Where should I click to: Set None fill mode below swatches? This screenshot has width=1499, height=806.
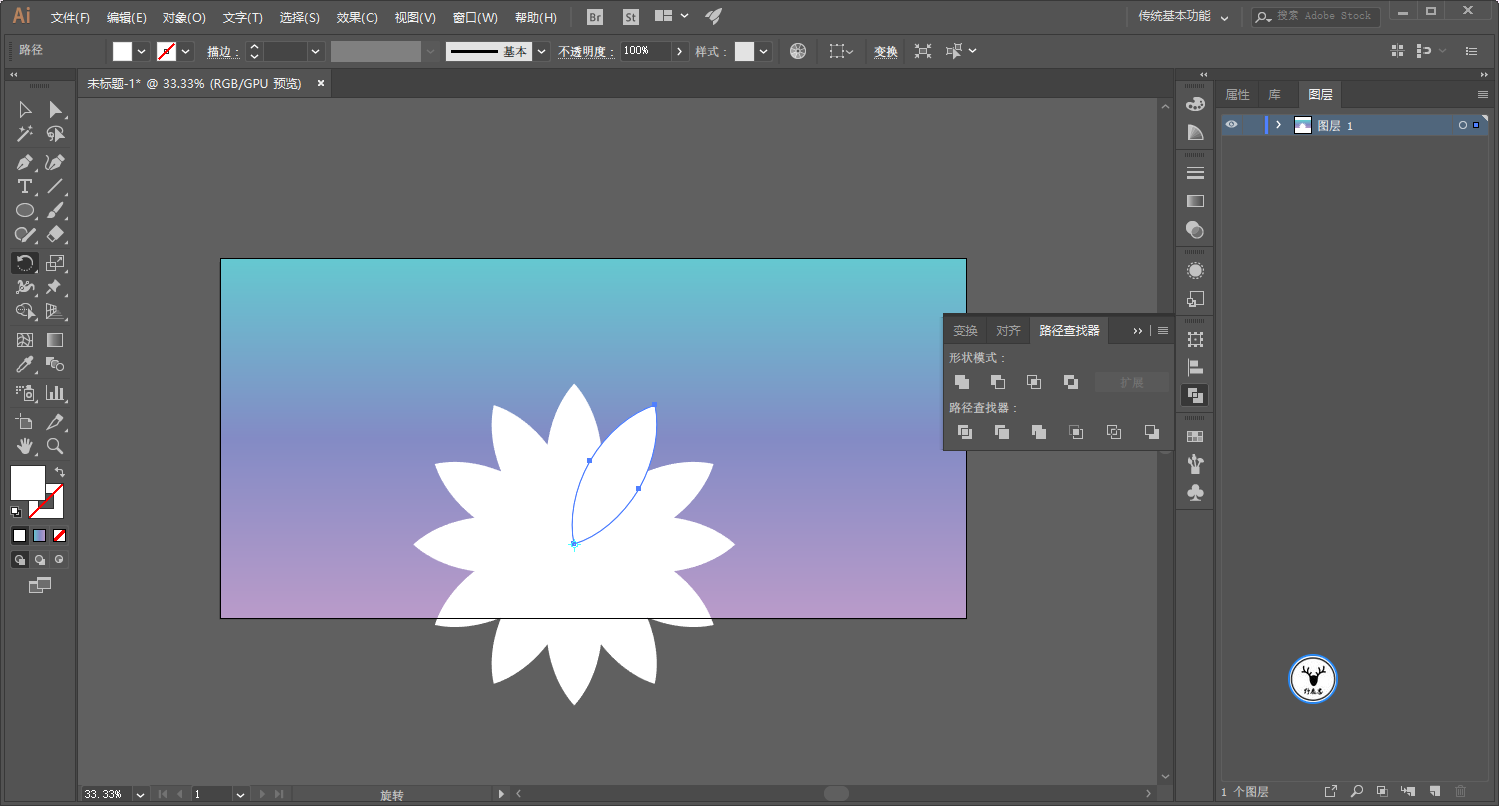(60, 535)
